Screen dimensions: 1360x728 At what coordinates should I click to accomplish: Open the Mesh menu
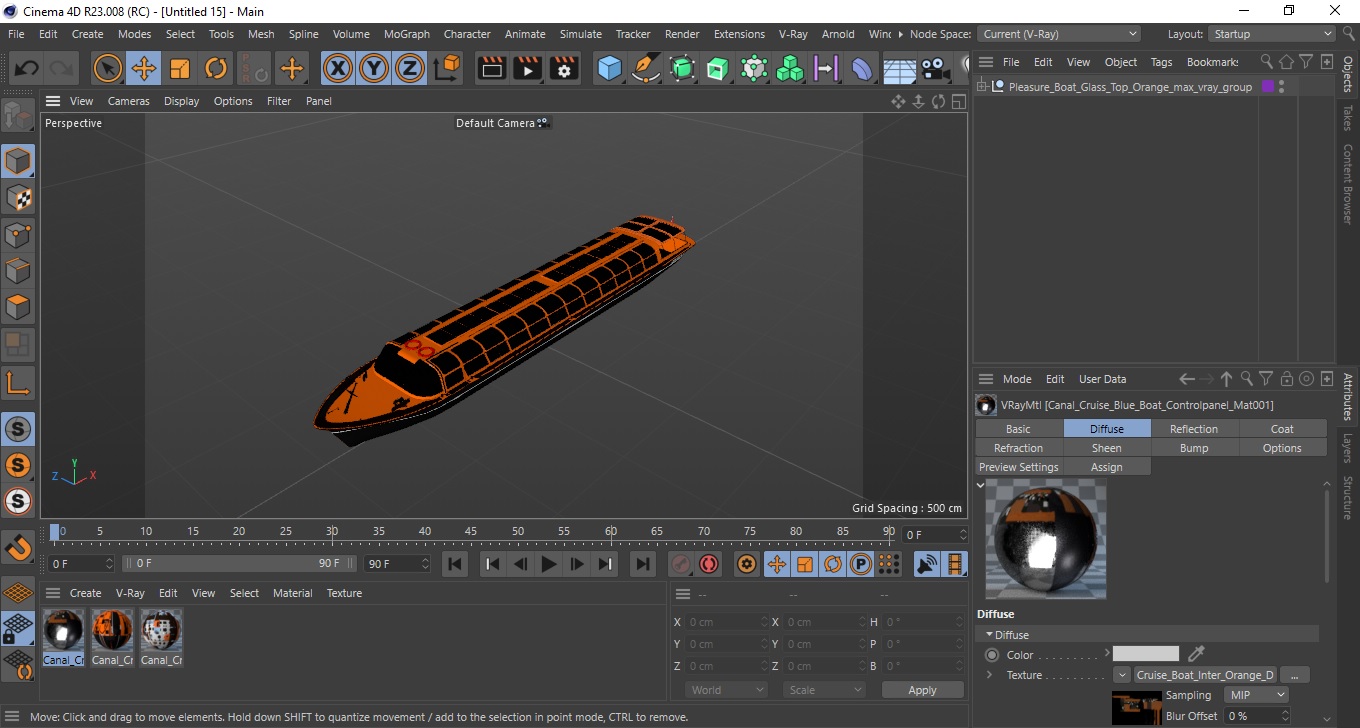click(x=261, y=34)
